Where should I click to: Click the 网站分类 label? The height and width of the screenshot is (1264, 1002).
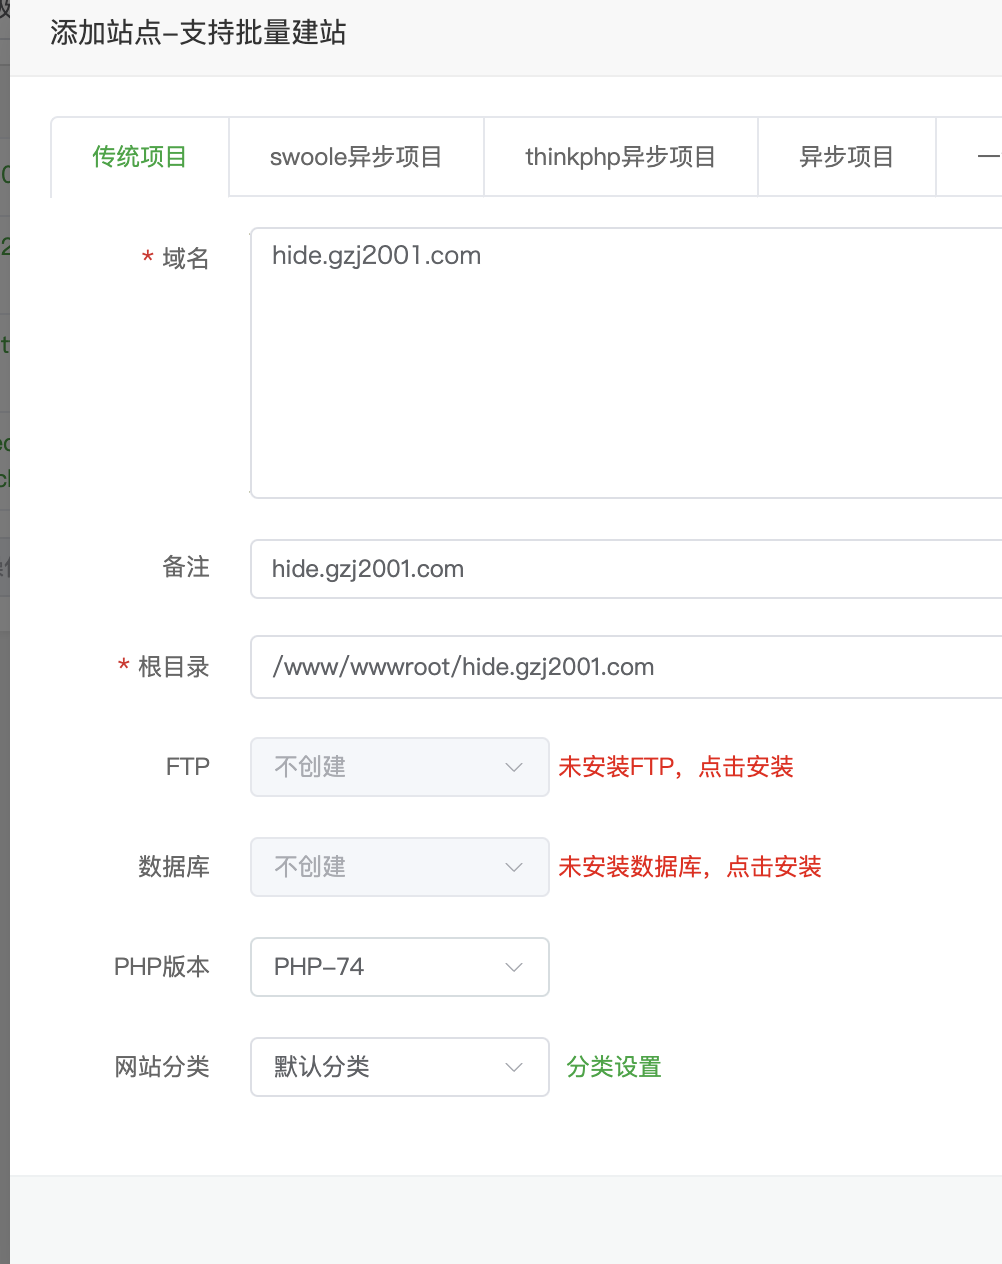point(162,1067)
